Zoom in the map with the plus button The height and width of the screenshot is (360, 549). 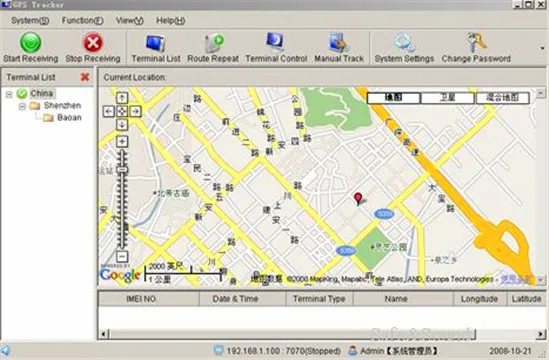point(122,141)
